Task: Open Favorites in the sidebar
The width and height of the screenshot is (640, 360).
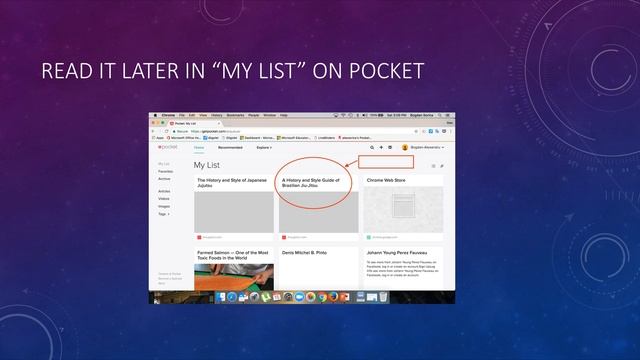Action: tap(165, 171)
